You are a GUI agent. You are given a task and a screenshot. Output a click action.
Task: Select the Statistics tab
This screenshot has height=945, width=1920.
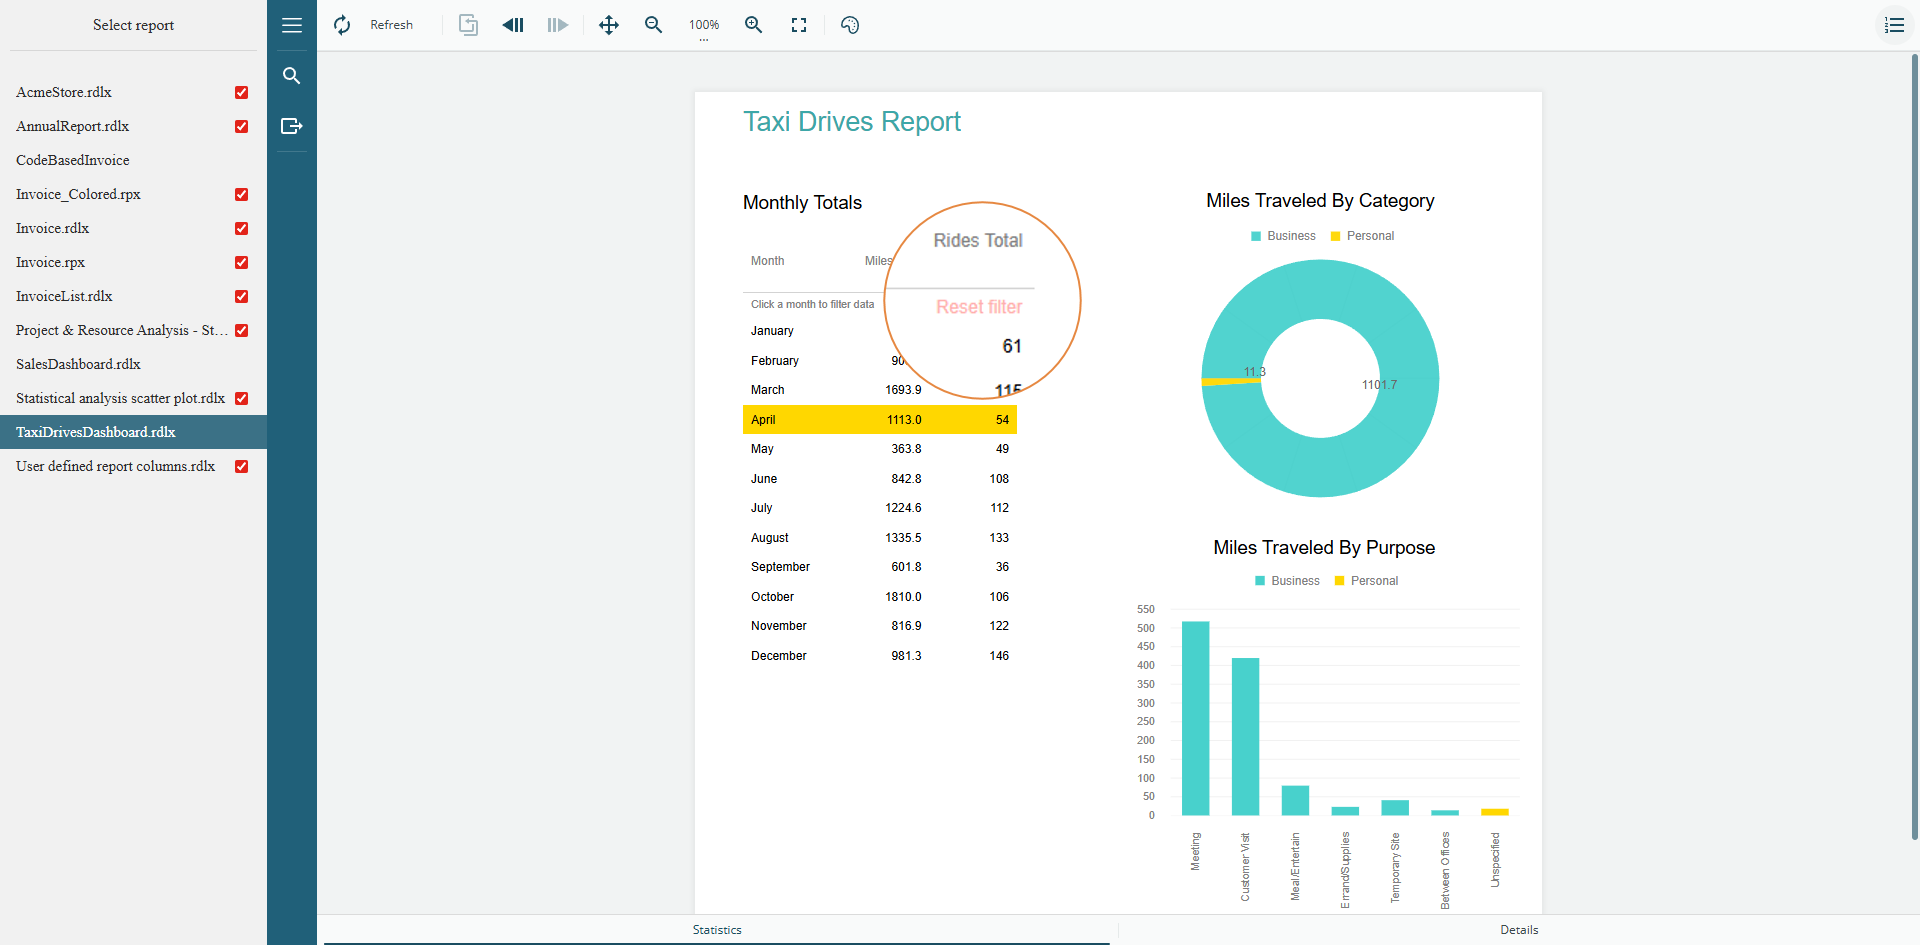coord(717,930)
